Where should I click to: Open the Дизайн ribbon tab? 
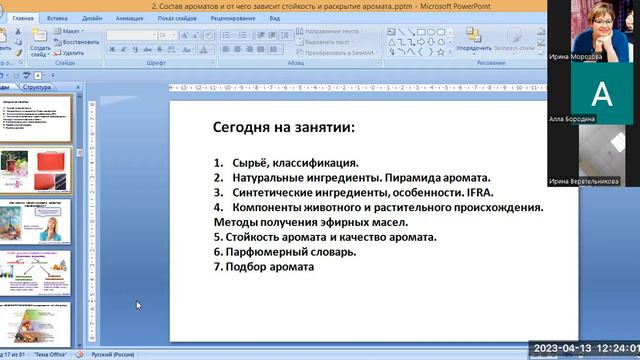pos(92,18)
